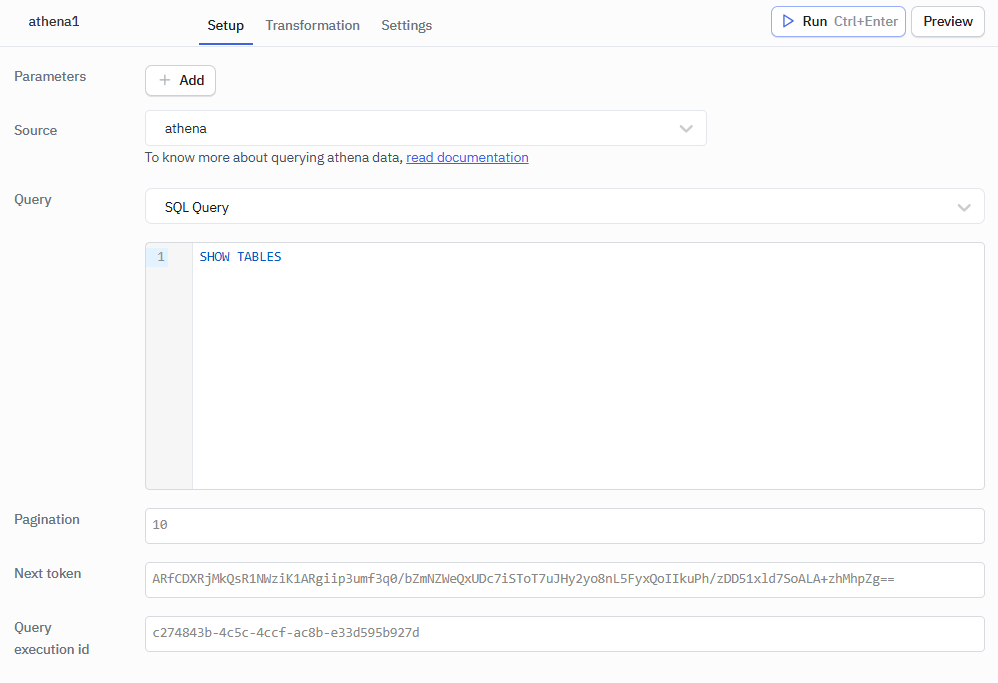Go to the Settings tab

(406, 25)
